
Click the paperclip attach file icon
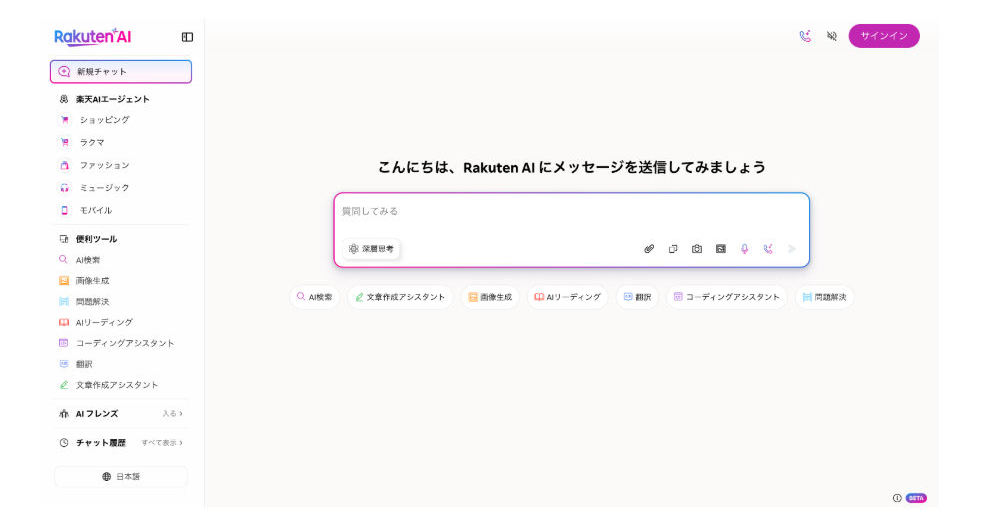pyautogui.click(x=649, y=249)
